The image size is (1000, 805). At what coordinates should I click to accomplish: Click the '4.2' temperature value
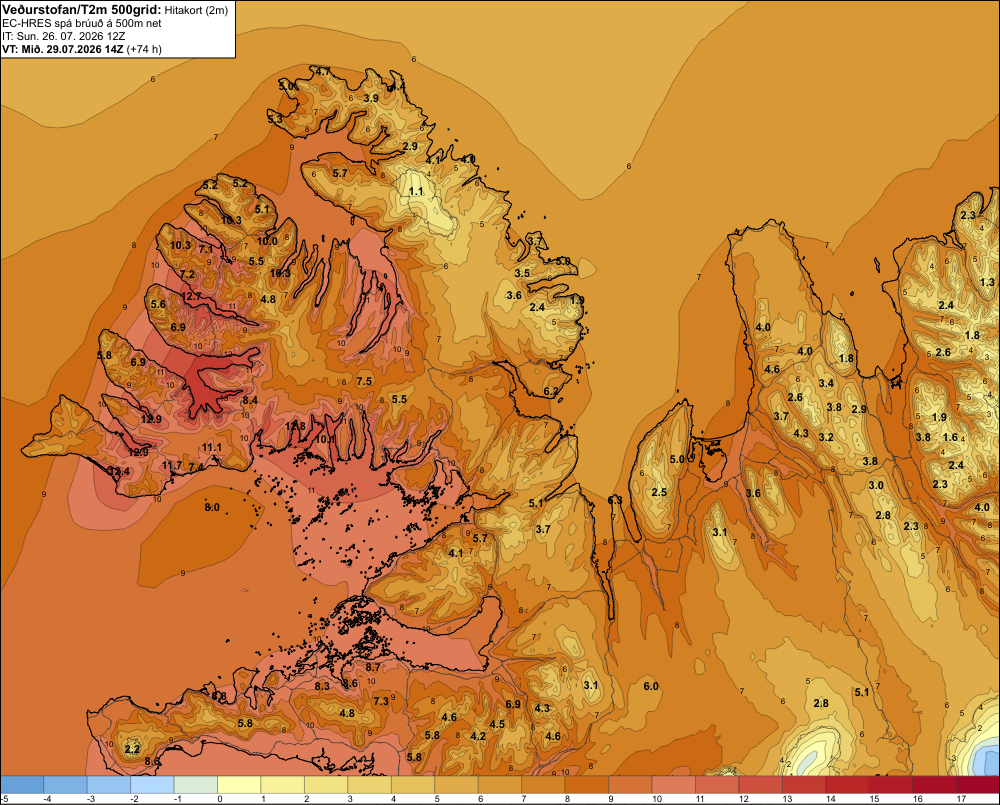(478, 736)
